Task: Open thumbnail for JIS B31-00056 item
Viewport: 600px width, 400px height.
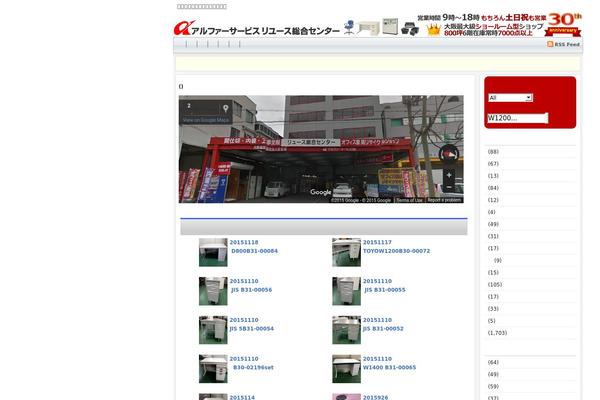Action: [213, 291]
